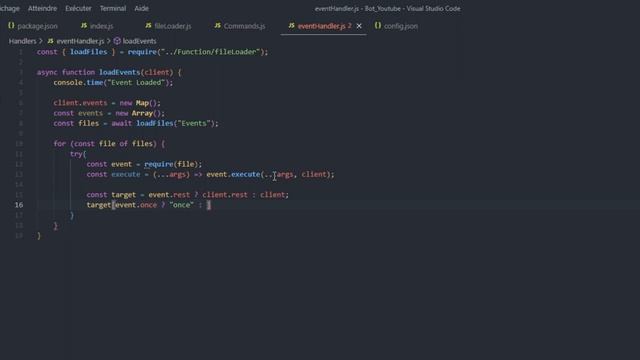Click the JS icon in the breadcrumb
Viewport: 640px width, 360px height.
pyautogui.click(x=50, y=41)
